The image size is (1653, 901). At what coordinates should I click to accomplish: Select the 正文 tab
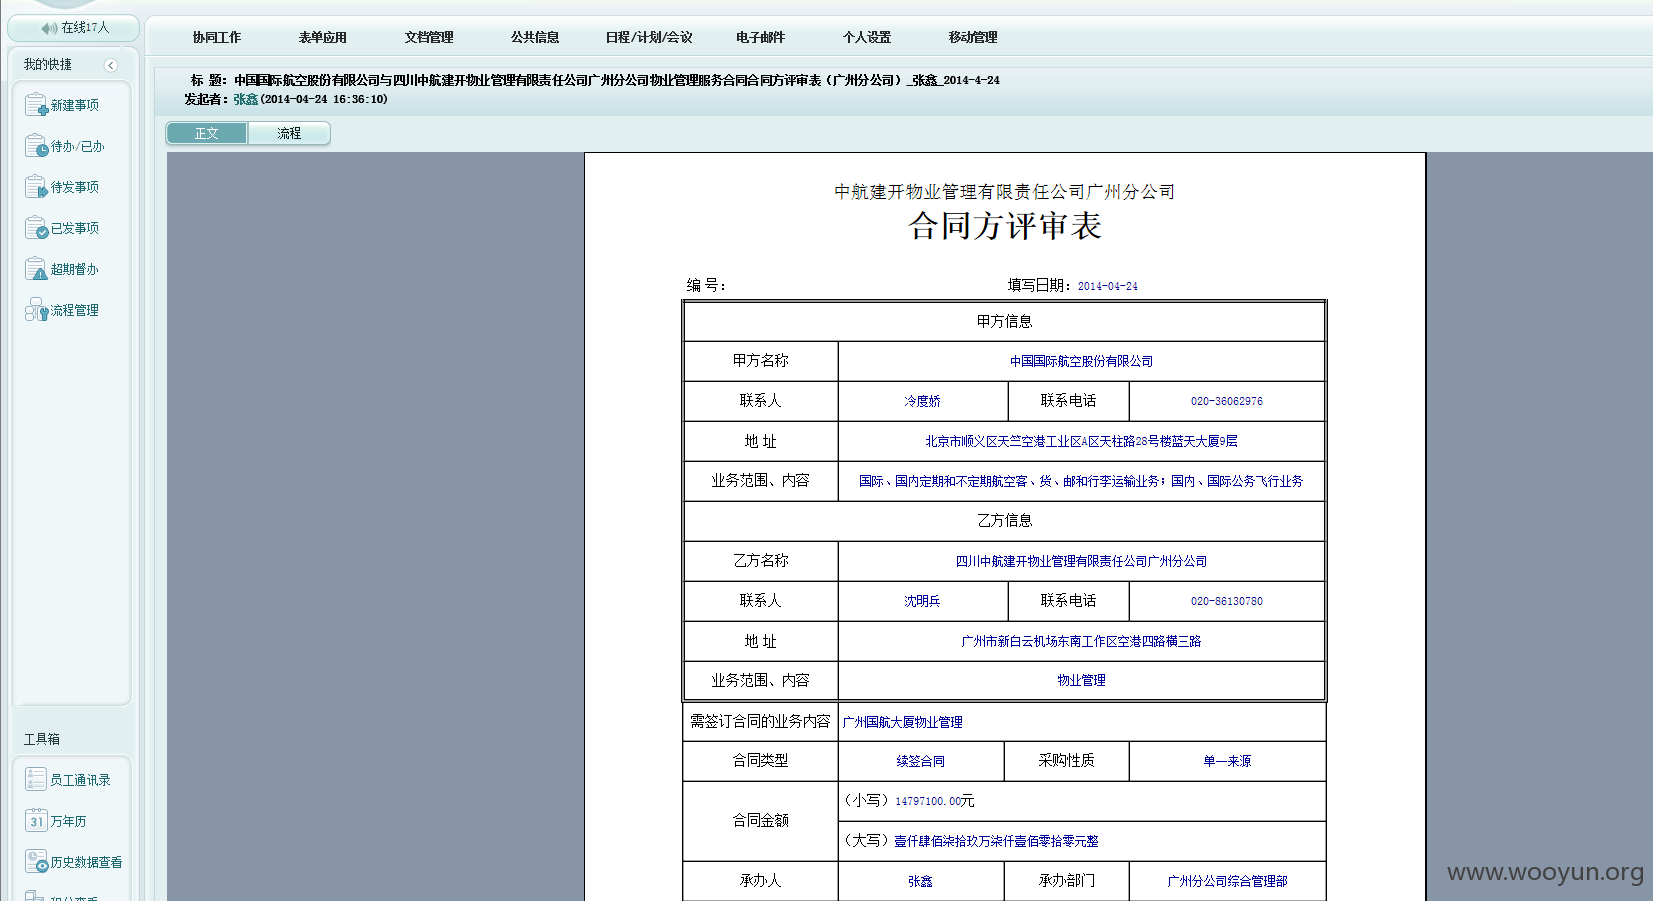click(207, 133)
